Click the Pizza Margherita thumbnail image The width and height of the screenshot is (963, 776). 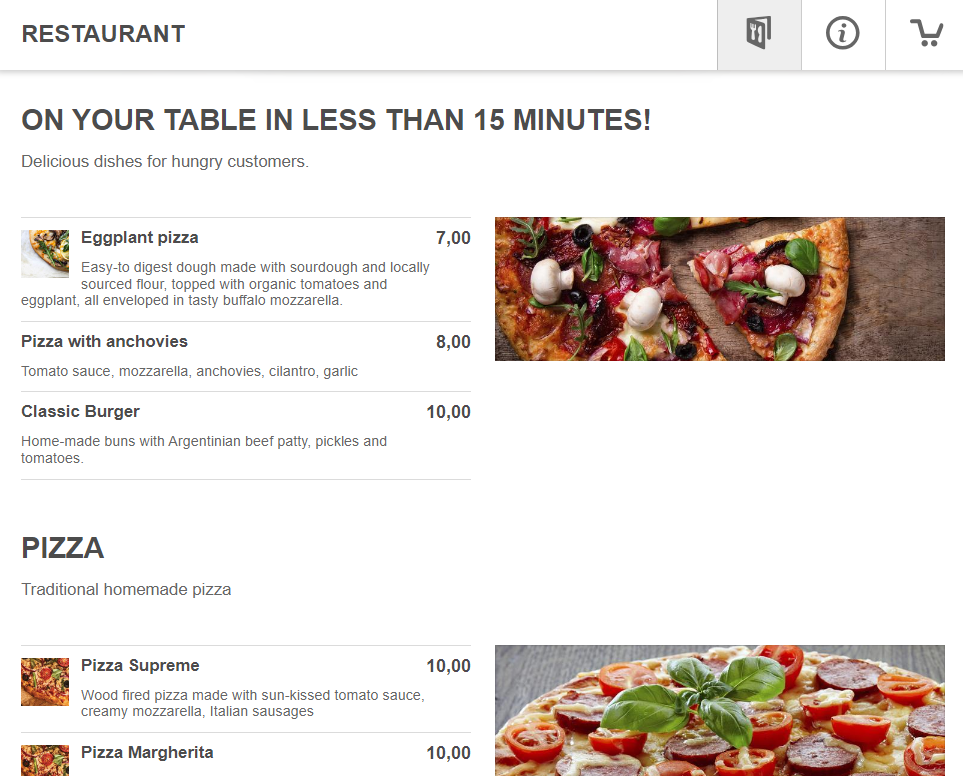[x=44, y=760]
